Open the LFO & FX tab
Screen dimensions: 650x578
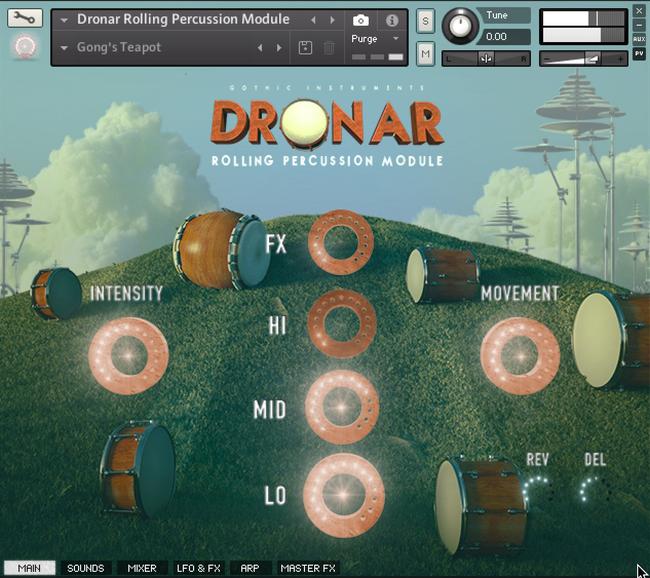(x=199, y=568)
